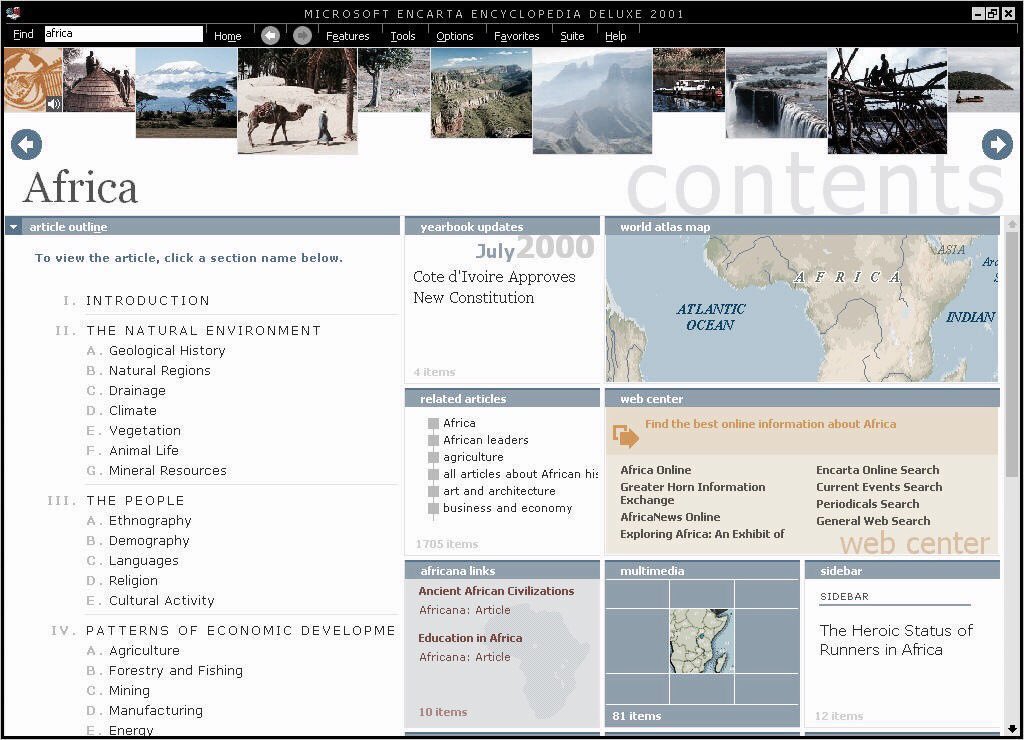Jump to the Climate section
Screen dimensions: 1024x740
(x=133, y=411)
